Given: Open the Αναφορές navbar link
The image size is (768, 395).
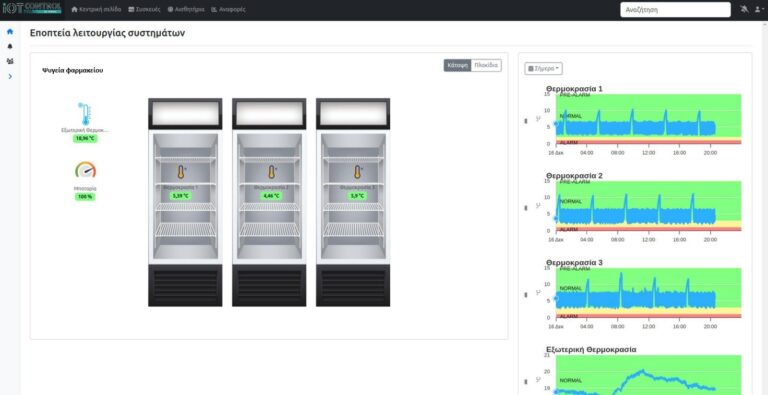Looking at the screenshot, I should pyautogui.click(x=228, y=9).
